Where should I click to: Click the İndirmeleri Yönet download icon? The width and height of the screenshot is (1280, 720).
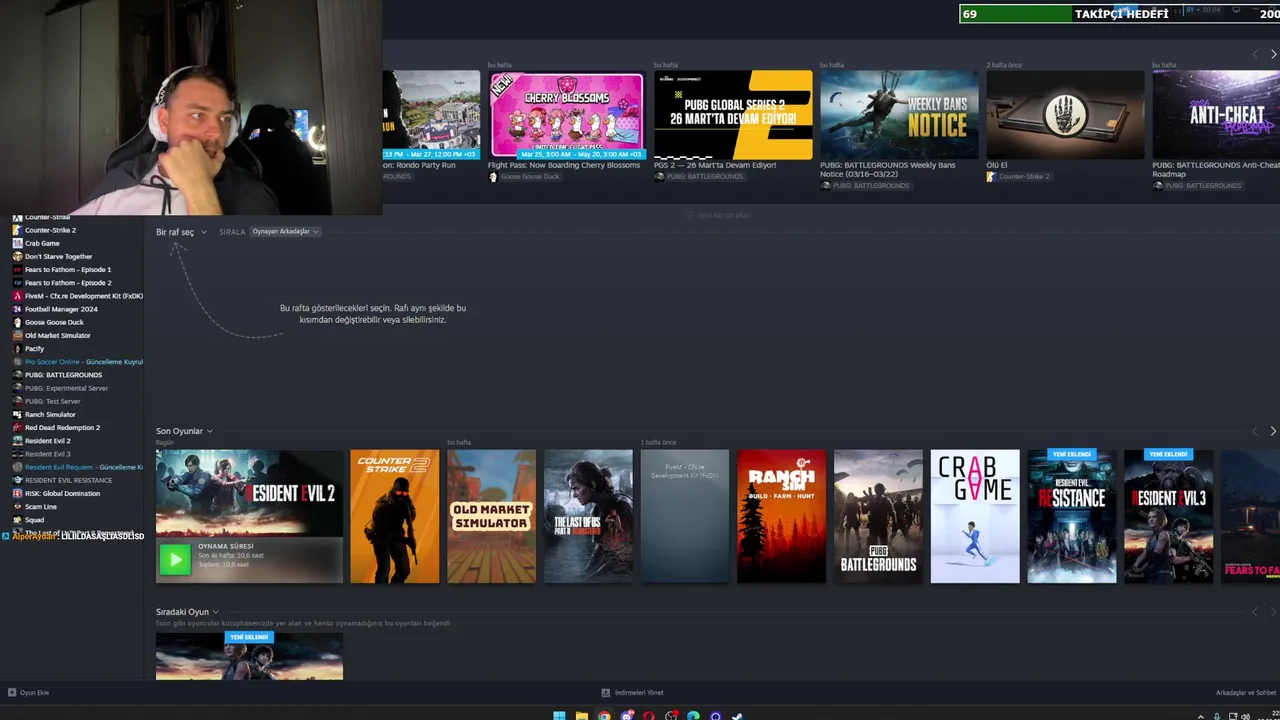(605, 692)
